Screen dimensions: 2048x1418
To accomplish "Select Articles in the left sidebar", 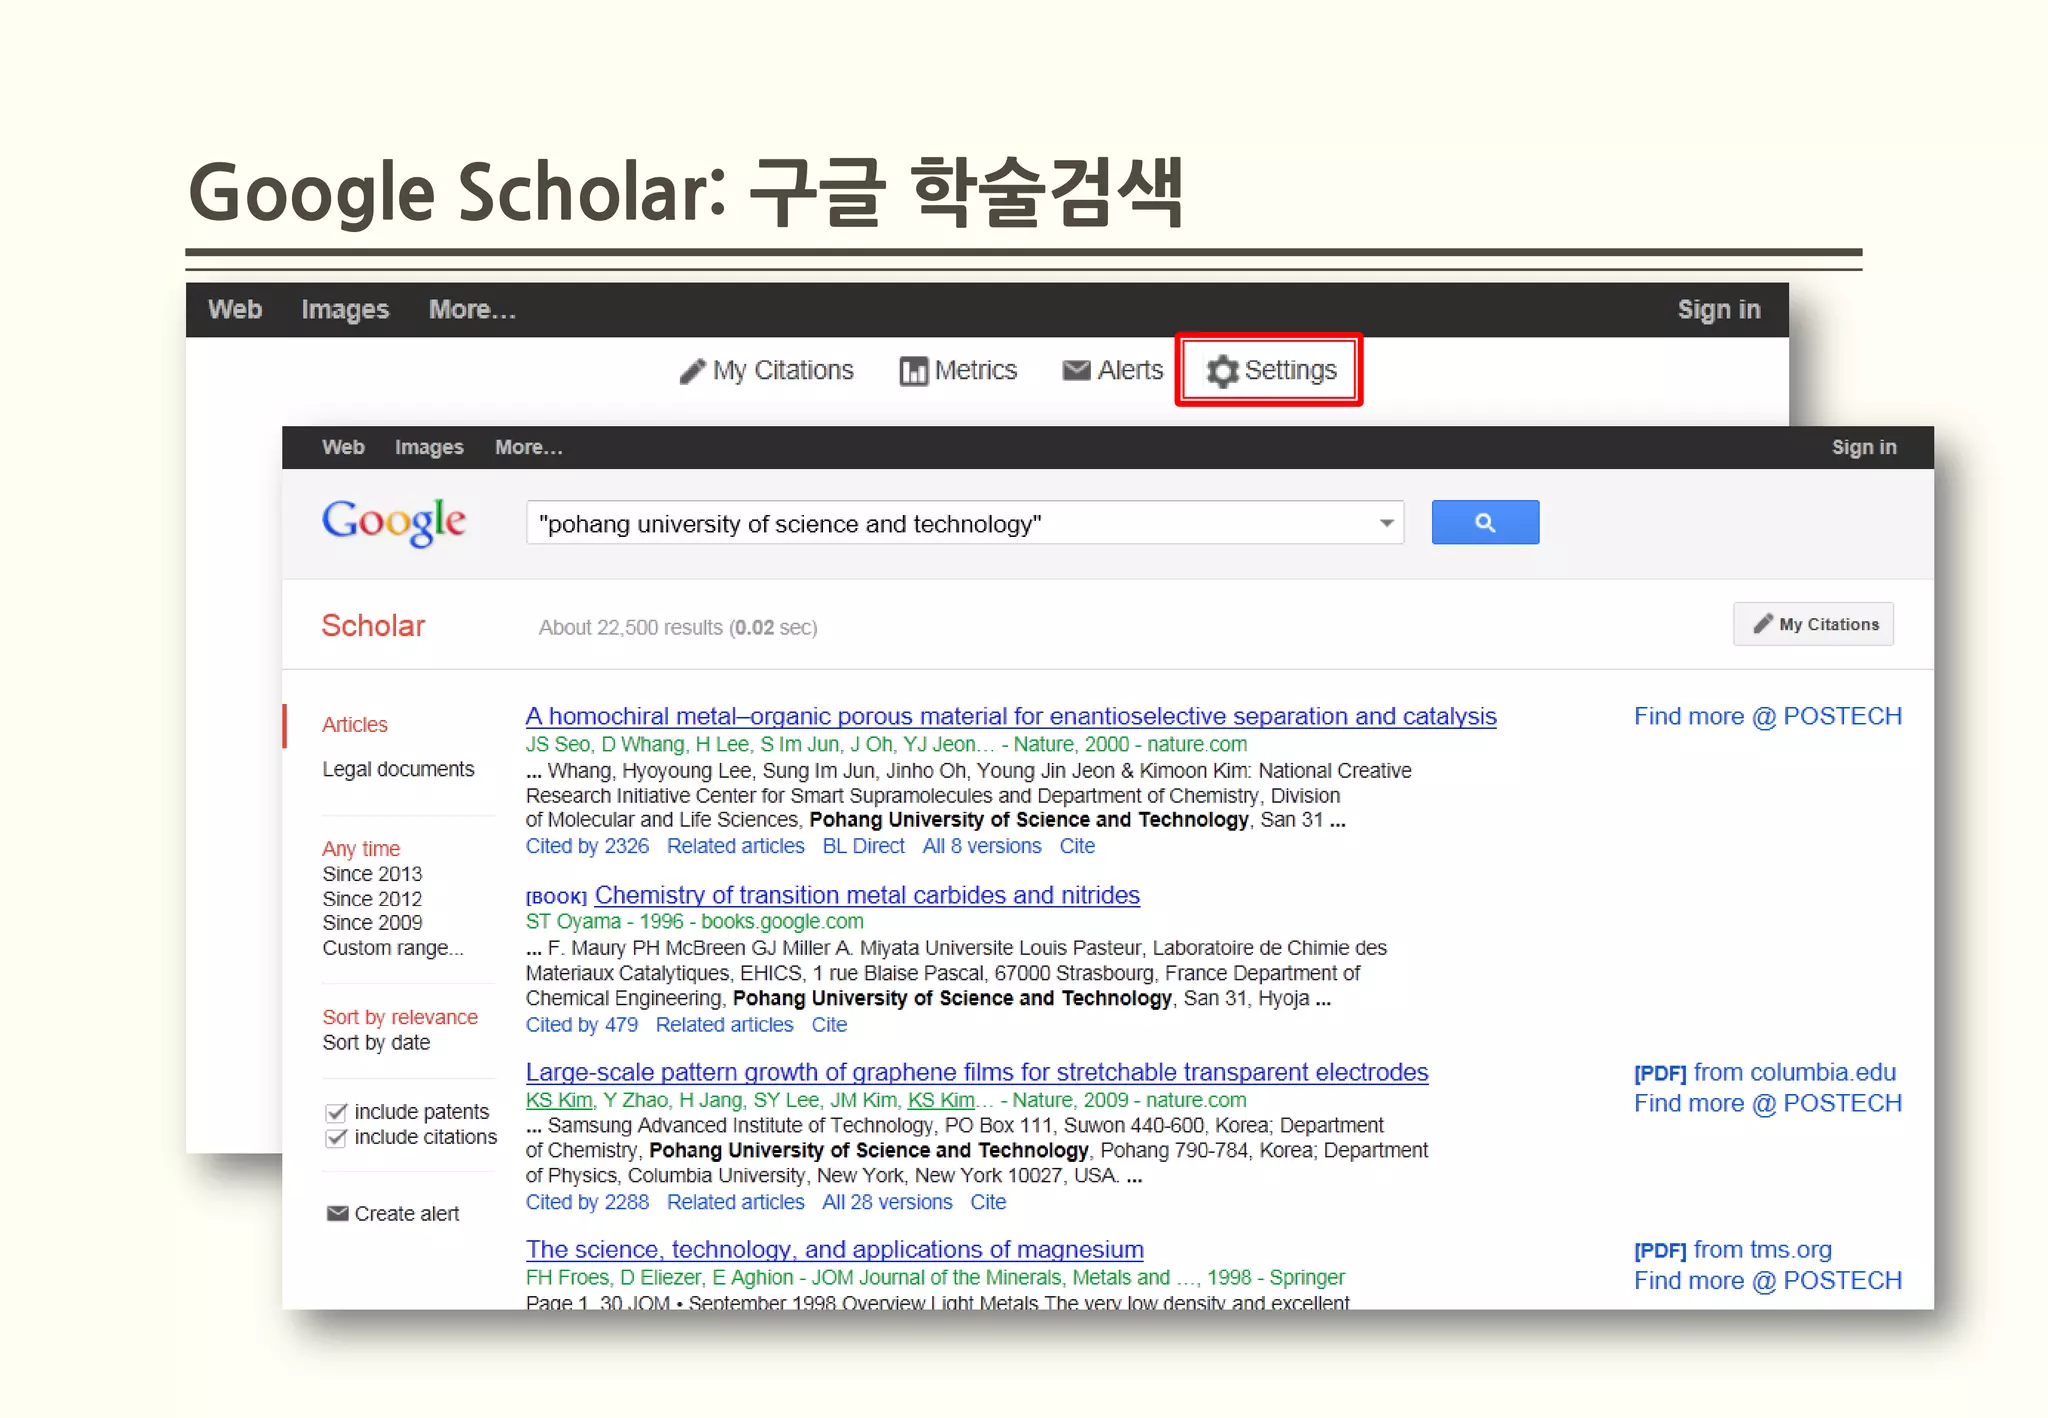I will click(x=355, y=725).
